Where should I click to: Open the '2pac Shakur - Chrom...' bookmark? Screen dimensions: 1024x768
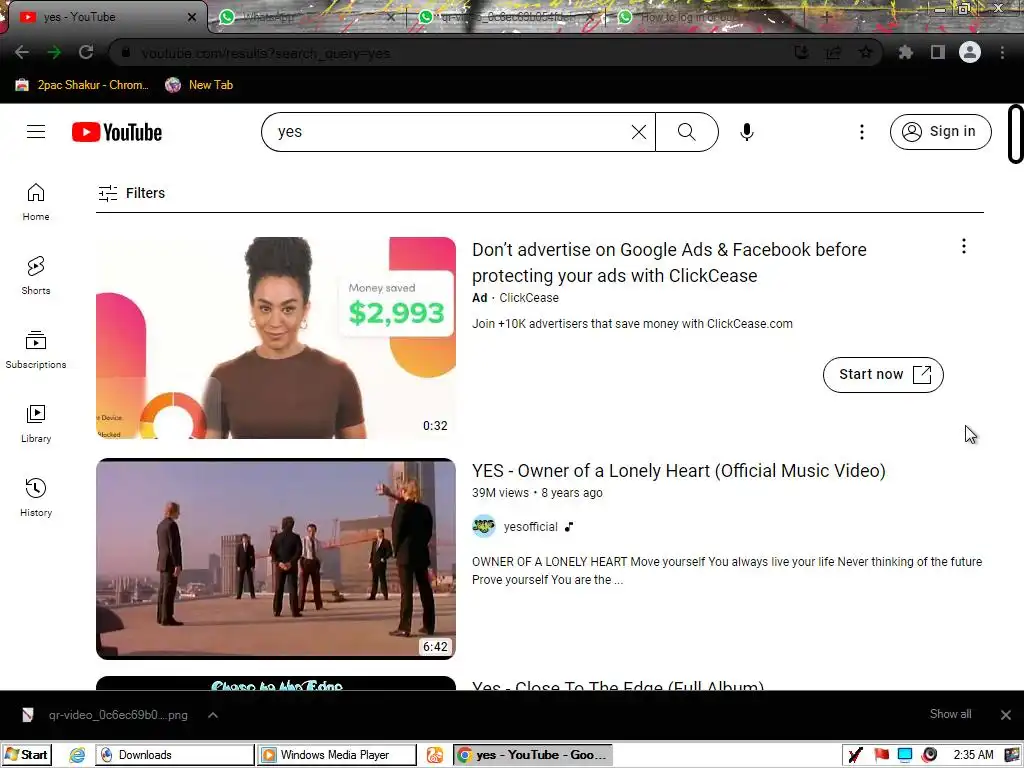(x=82, y=85)
